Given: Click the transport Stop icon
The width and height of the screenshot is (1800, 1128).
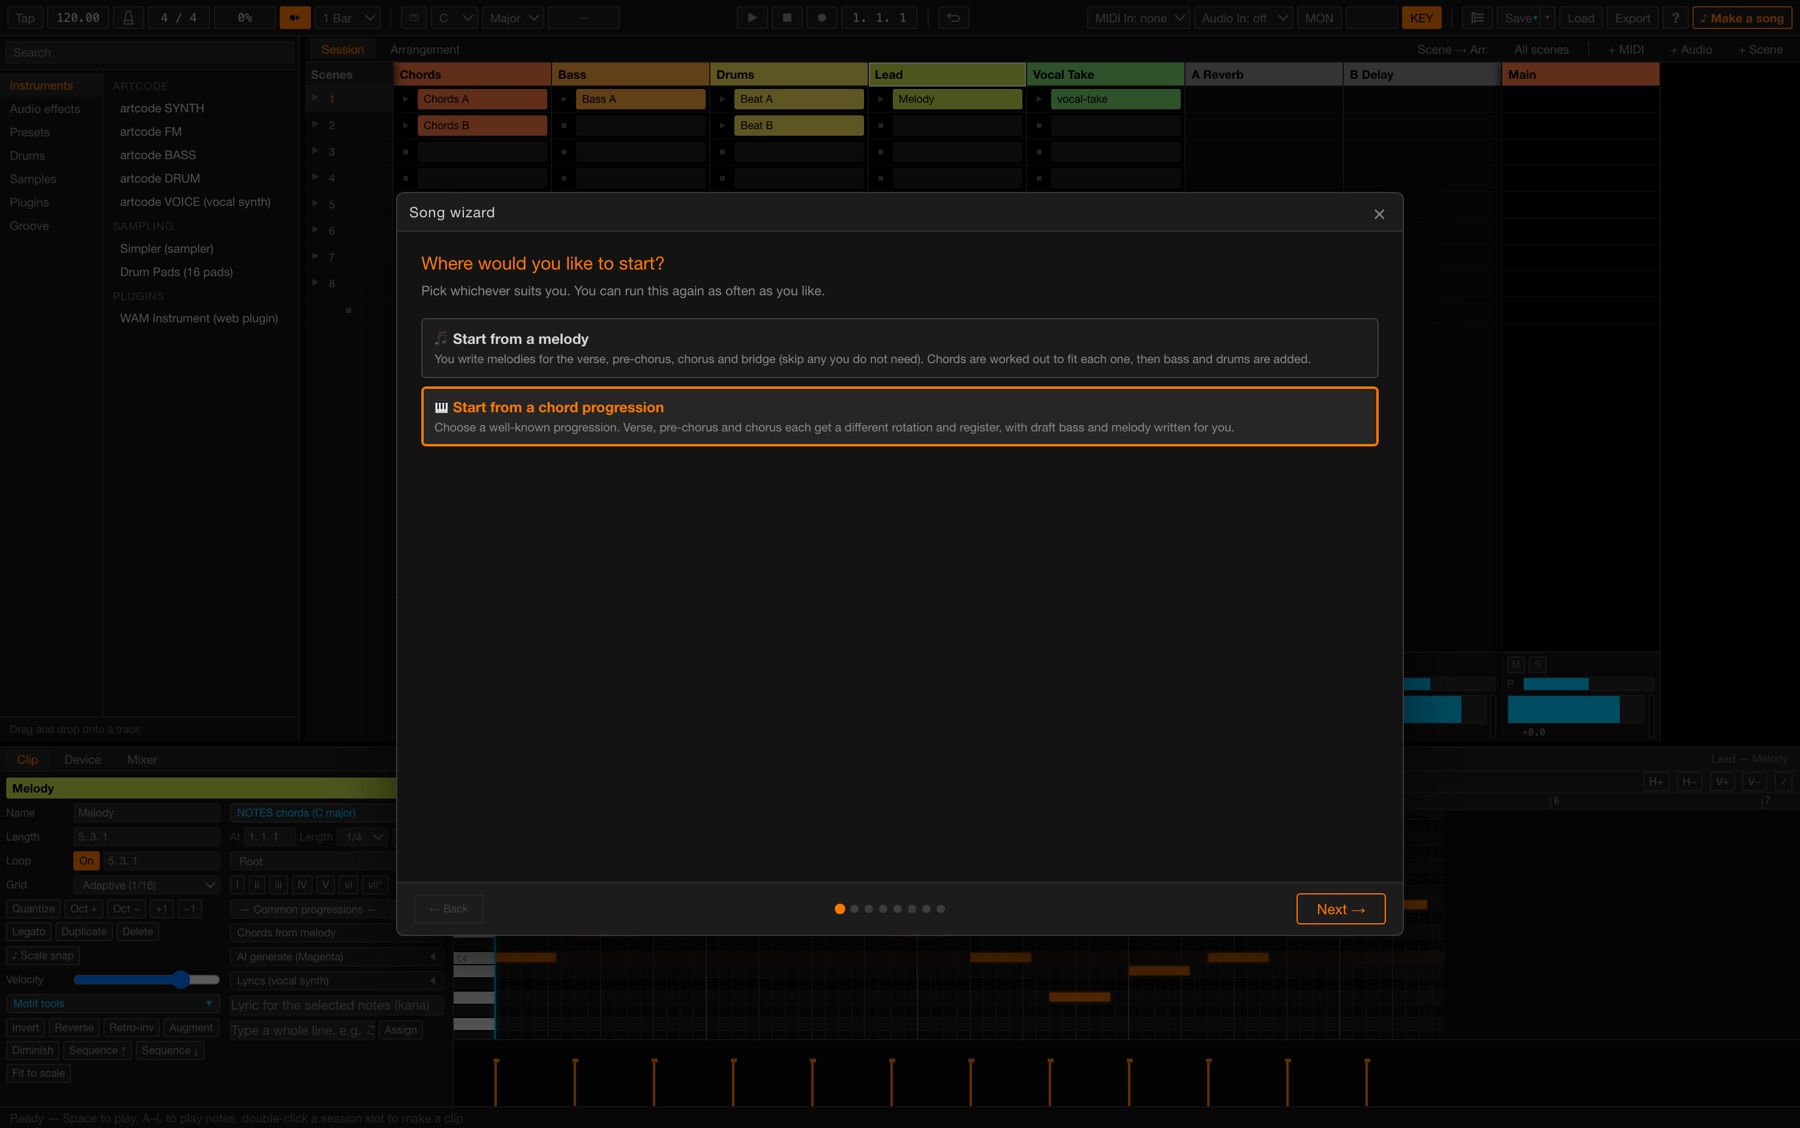Looking at the screenshot, I should tap(787, 18).
